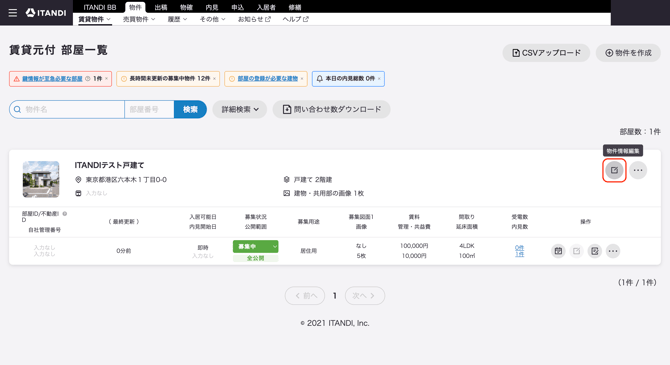The width and height of the screenshot is (670, 365).
Task: Open the ヘルプ external link
Action: [295, 19]
